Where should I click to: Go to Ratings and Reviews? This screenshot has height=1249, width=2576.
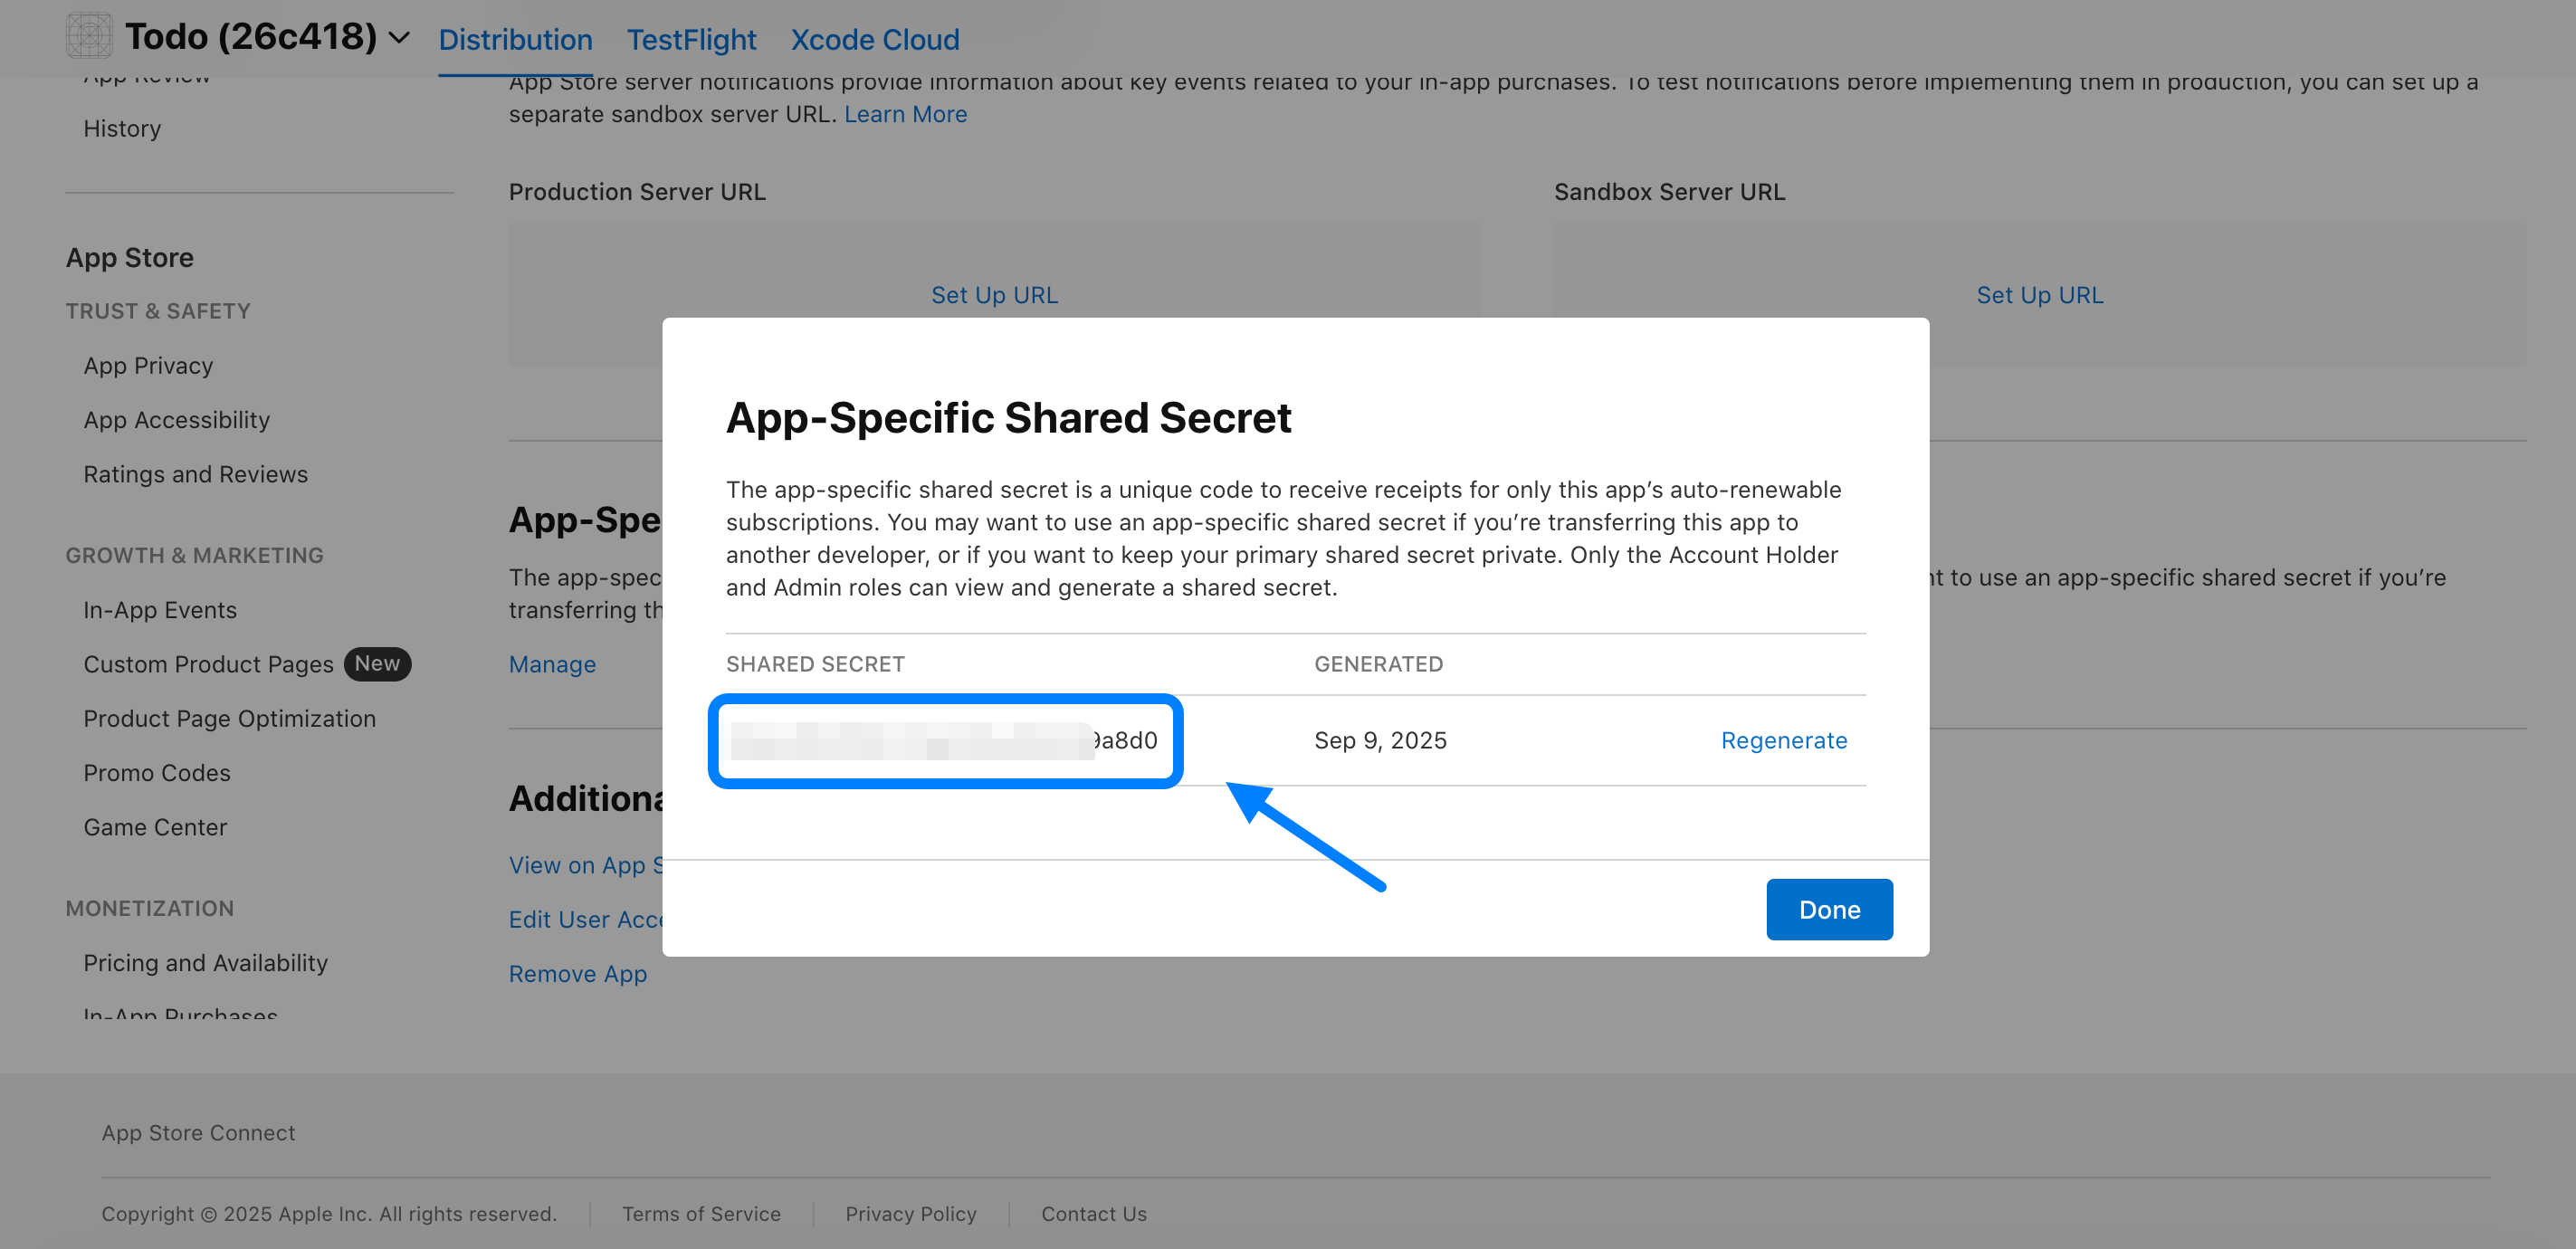[x=195, y=474]
